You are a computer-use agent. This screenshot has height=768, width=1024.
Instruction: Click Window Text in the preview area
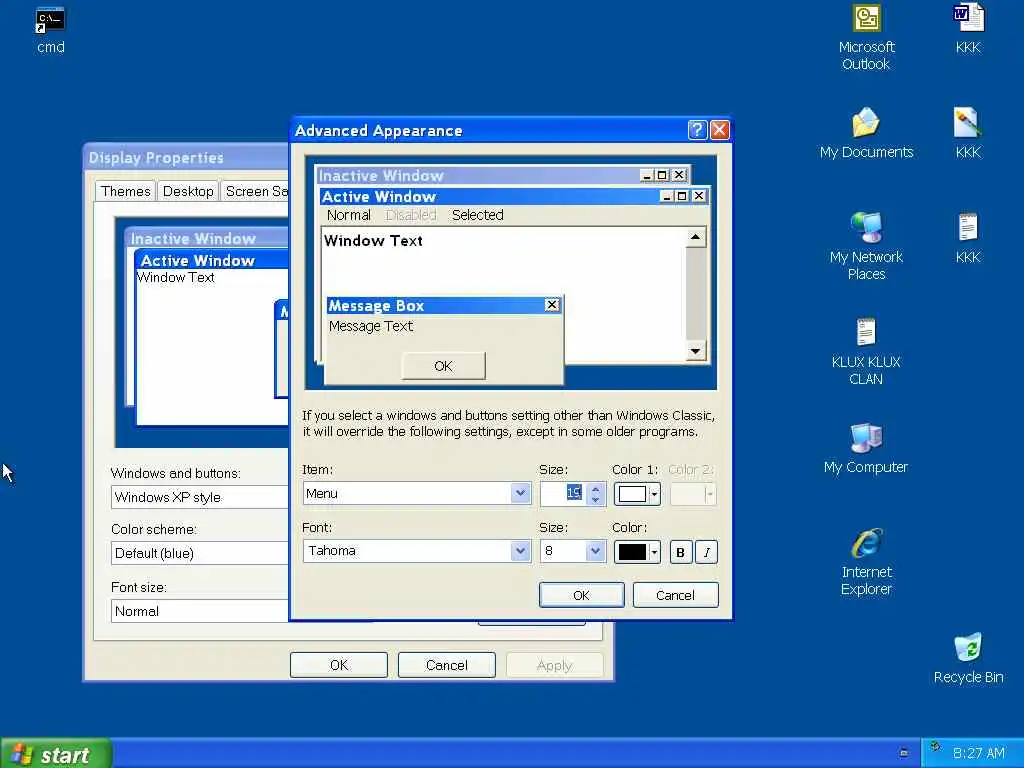pos(374,240)
